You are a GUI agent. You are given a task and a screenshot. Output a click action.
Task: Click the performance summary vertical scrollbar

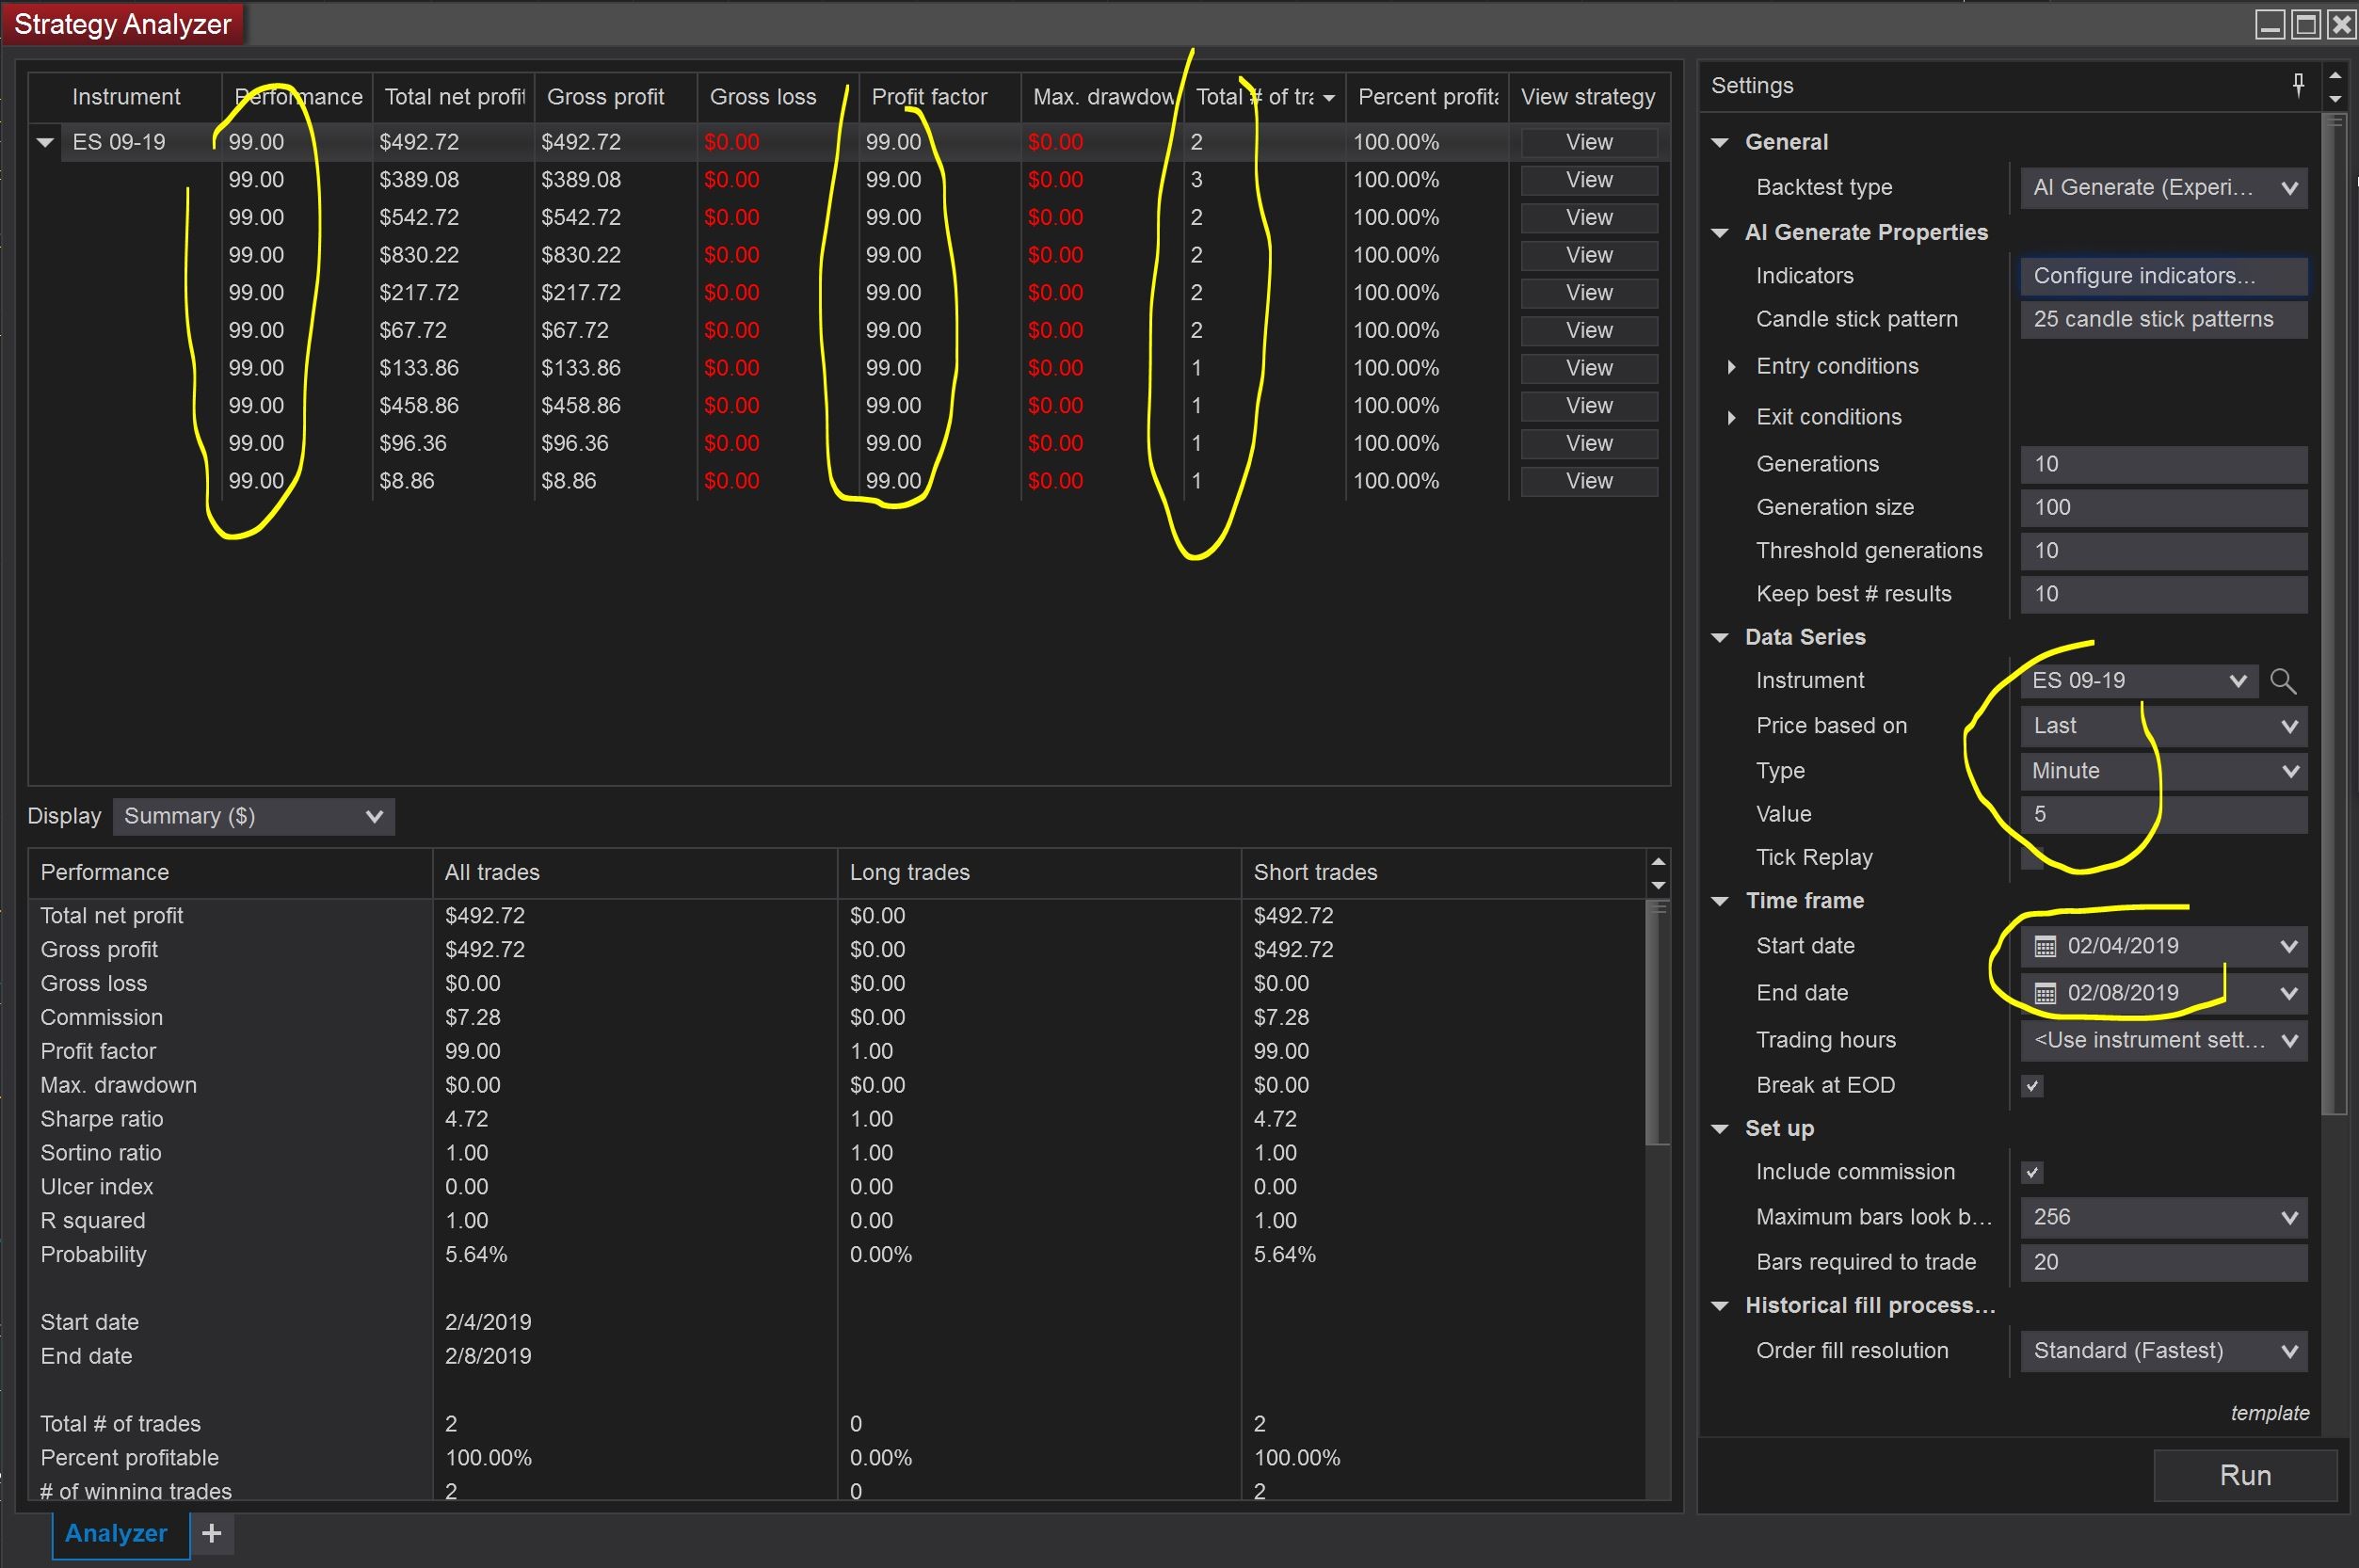(x=1657, y=1020)
